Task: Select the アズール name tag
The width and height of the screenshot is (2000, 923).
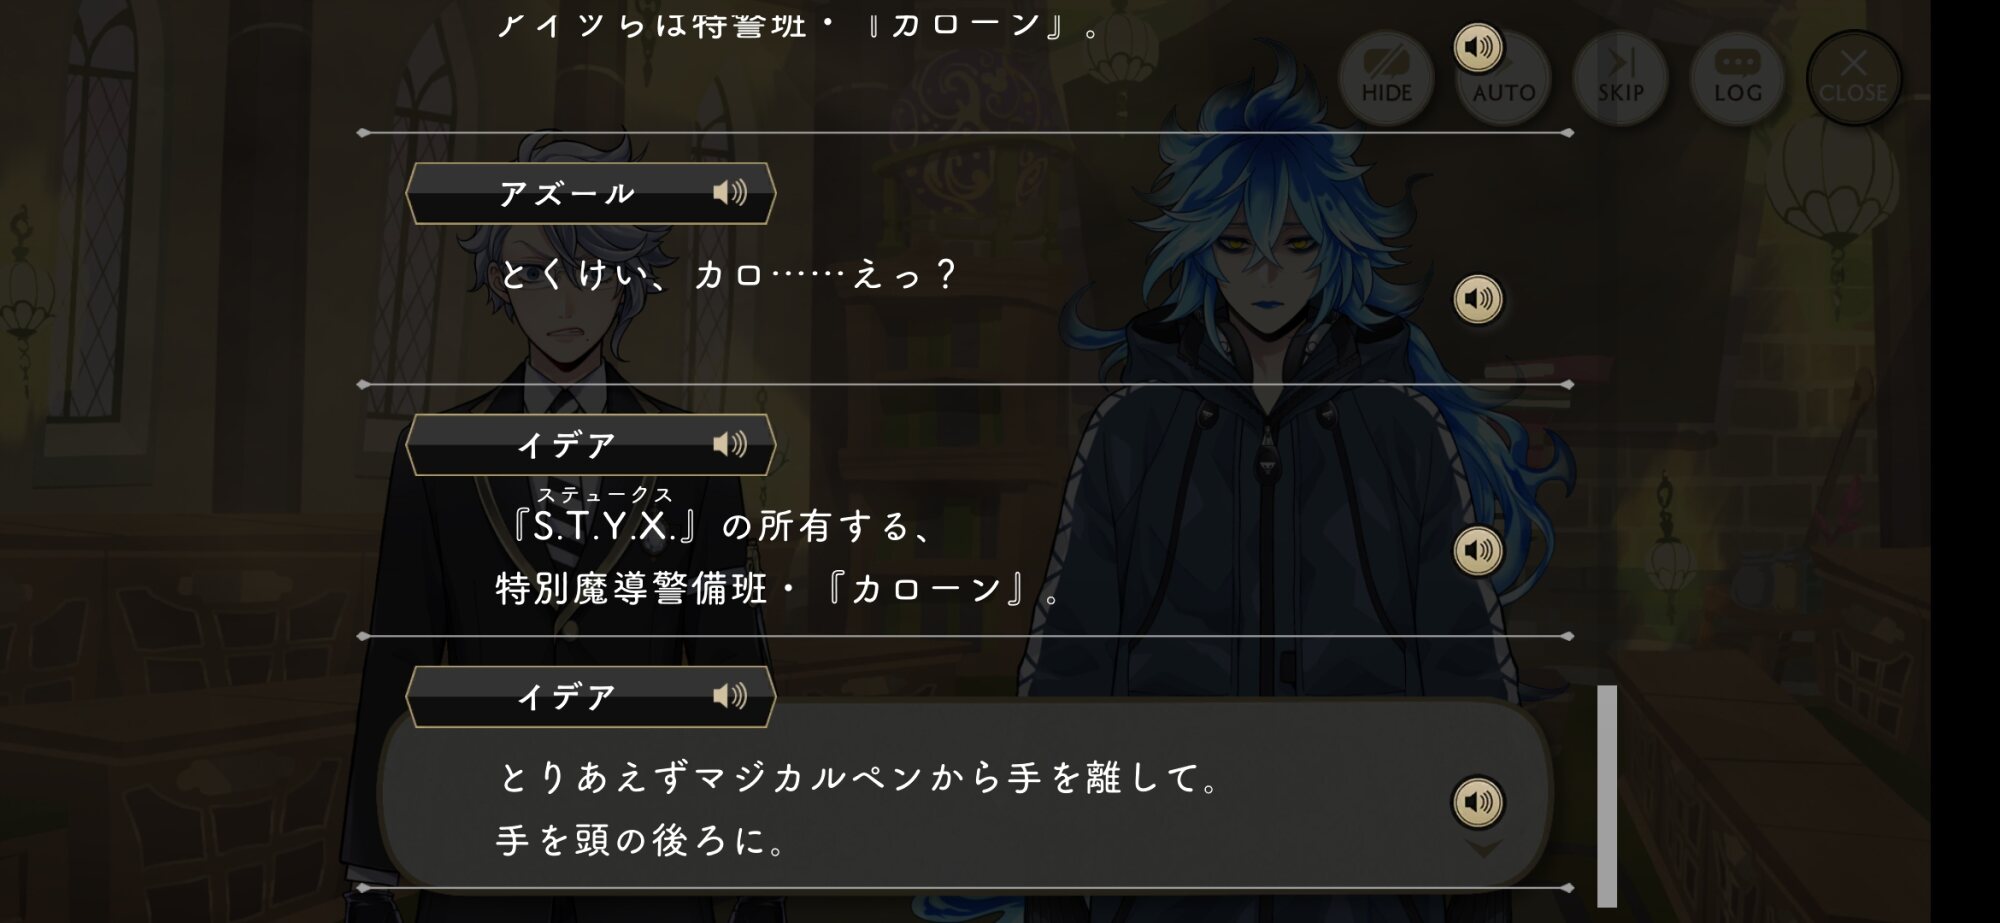Action: click(590, 193)
